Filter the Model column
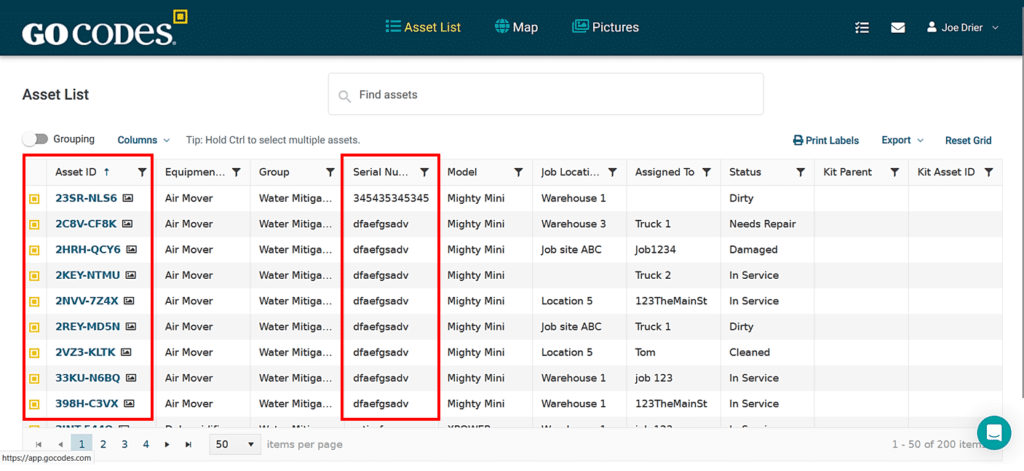The width and height of the screenshot is (1024, 471). [518, 172]
